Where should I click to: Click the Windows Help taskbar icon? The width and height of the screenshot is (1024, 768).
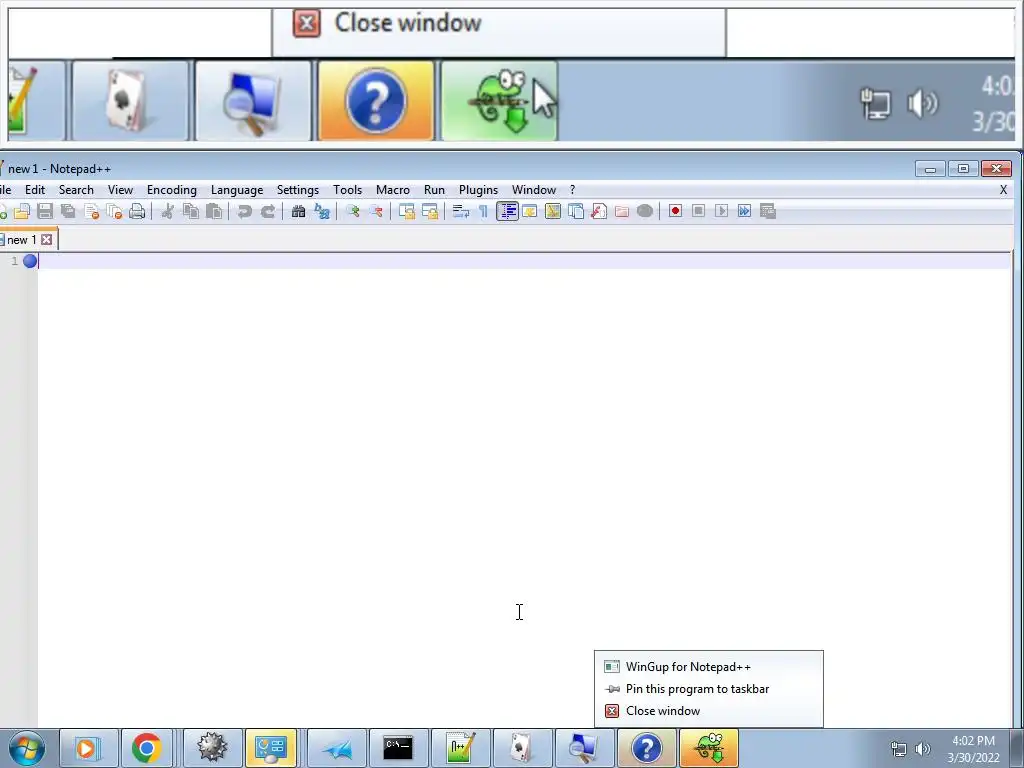pyautogui.click(x=646, y=748)
